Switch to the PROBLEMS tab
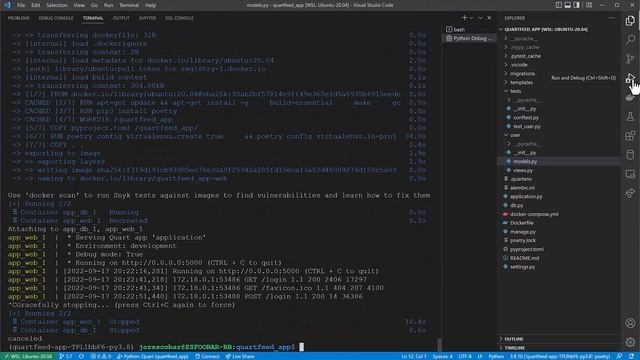 click(19, 18)
